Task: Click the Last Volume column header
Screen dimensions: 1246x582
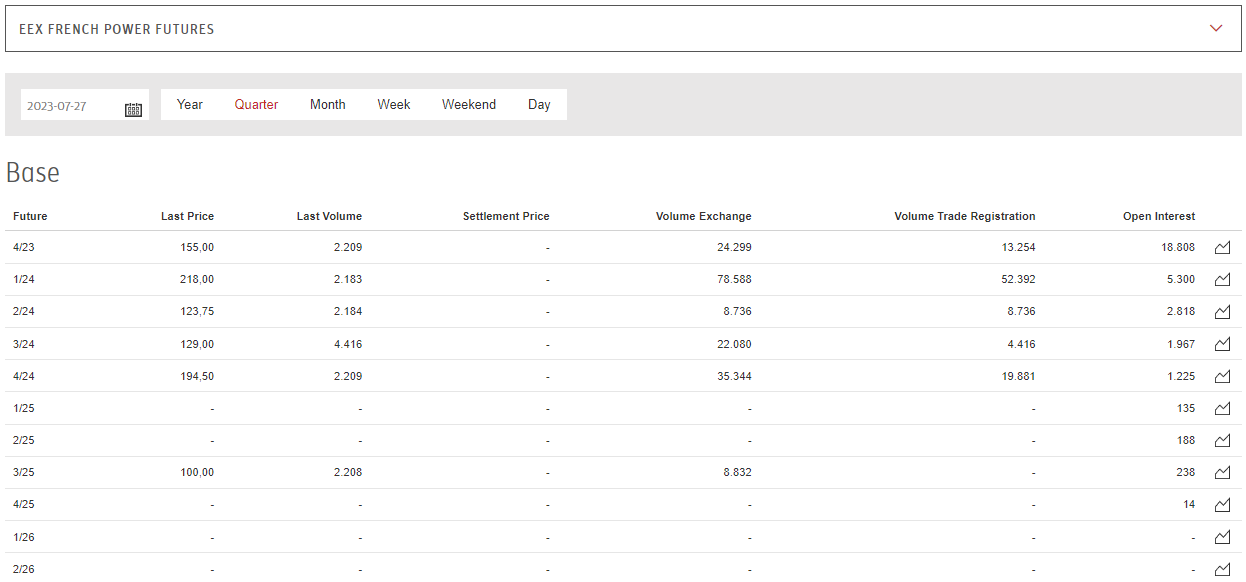Action: 329,216
